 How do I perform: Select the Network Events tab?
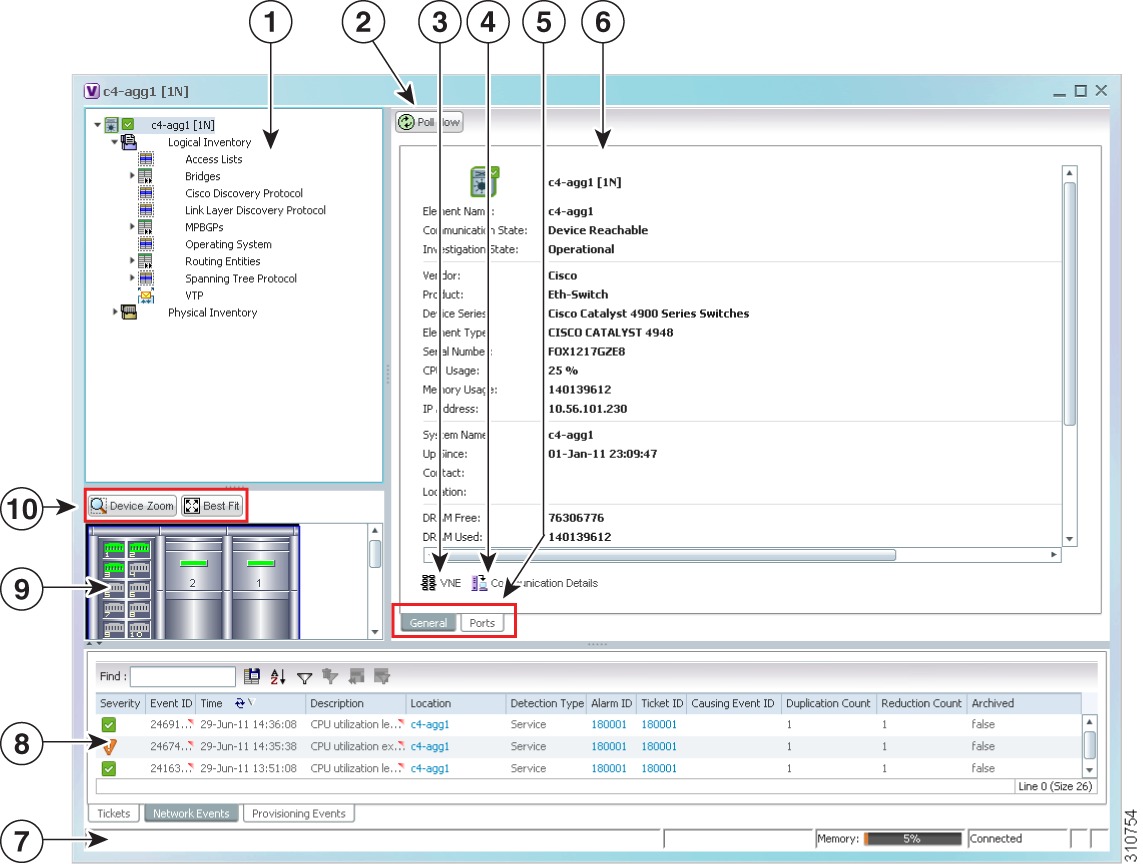coord(191,813)
